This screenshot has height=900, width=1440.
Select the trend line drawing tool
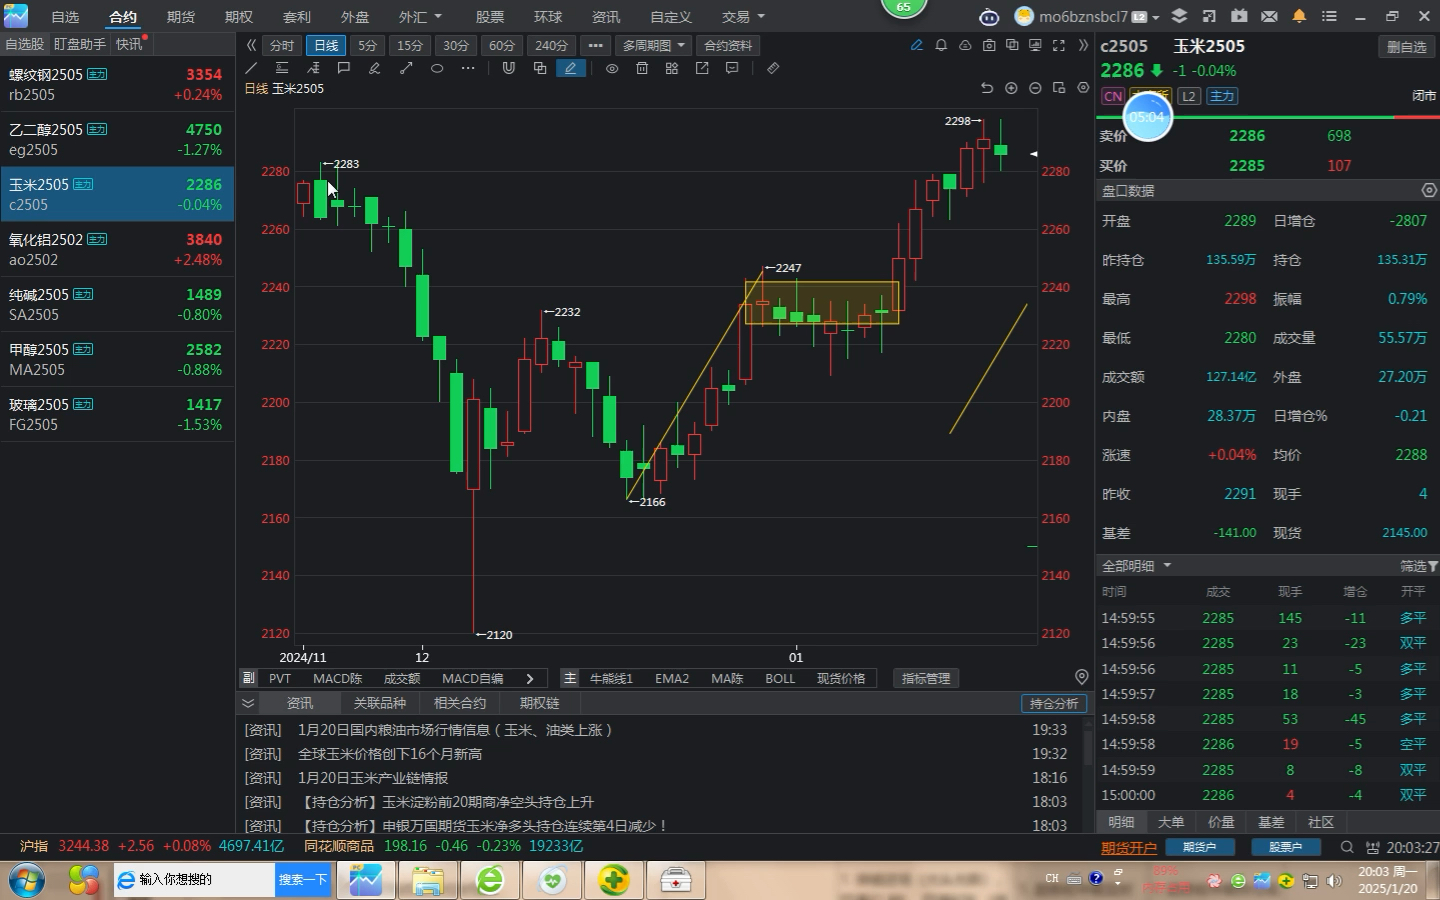click(x=251, y=68)
